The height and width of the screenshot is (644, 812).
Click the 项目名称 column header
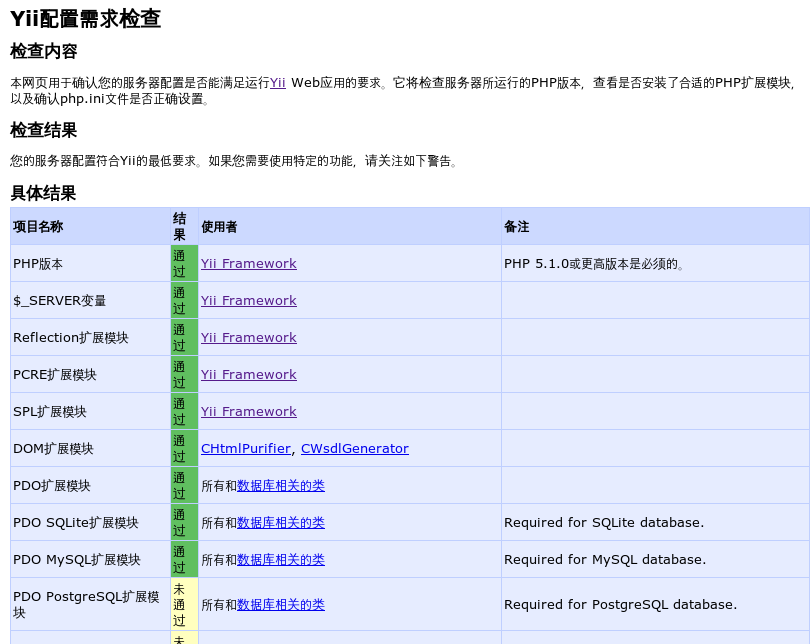pyautogui.click(x=38, y=227)
